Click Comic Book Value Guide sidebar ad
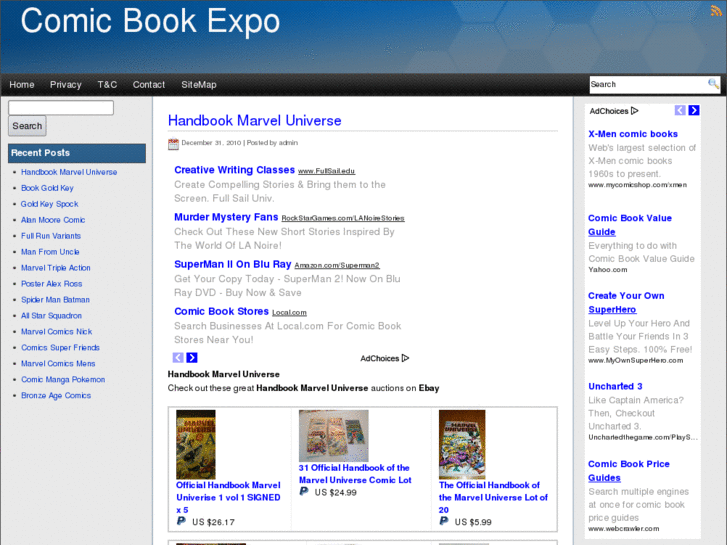727x545 pixels. click(x=630, y=225)
